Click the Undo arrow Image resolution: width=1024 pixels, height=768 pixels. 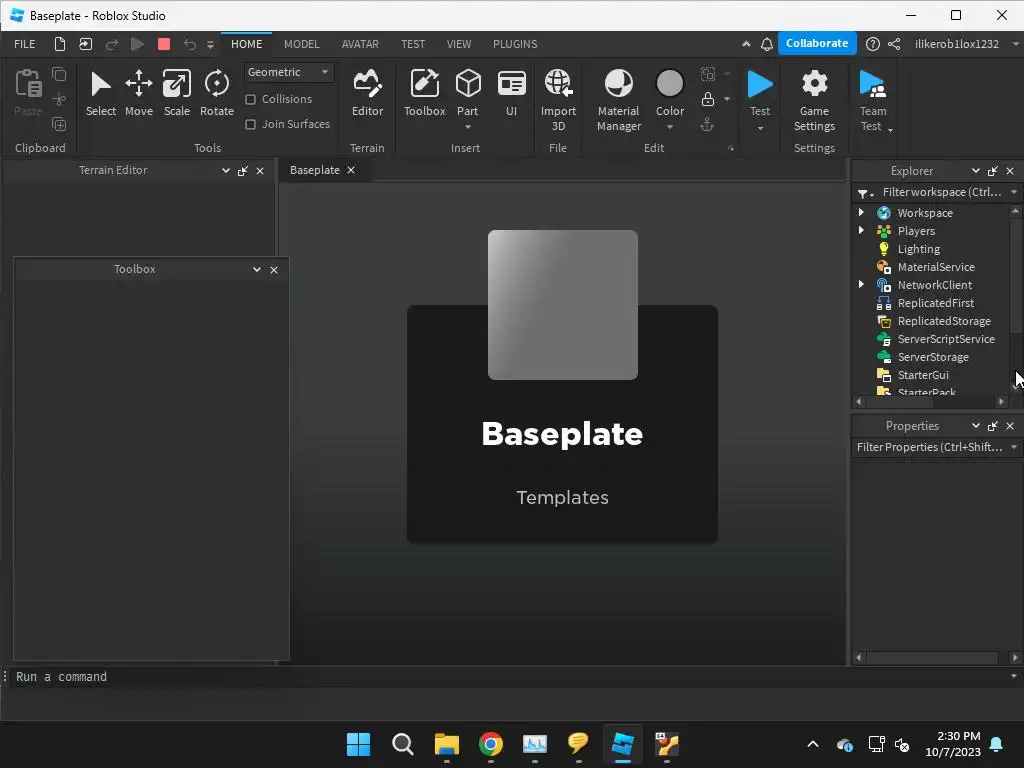(x=189, y=44)
